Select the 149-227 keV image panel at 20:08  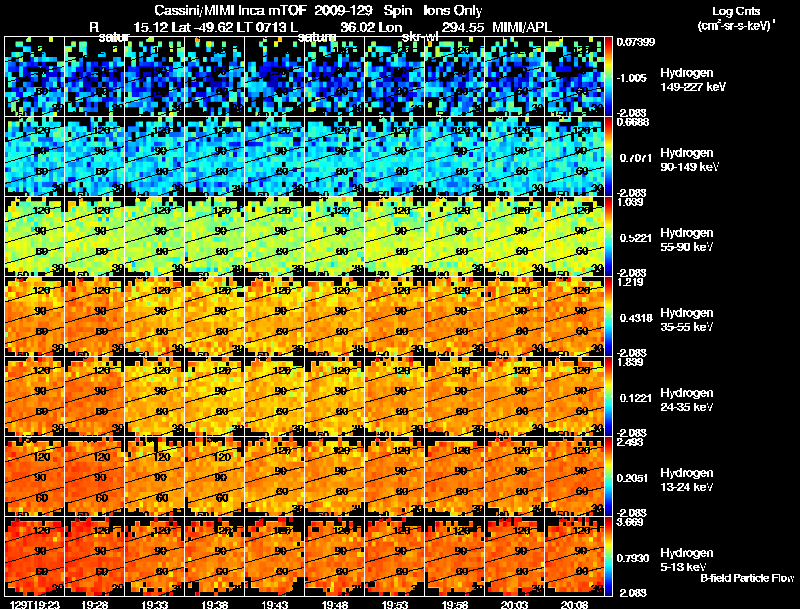pyautogui.click(x=575, y=77)
